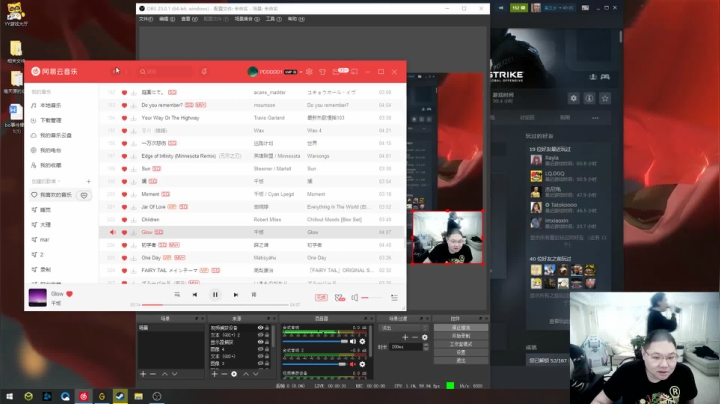
Task: Remove the selected OBS scene
Action: [153, 374]
